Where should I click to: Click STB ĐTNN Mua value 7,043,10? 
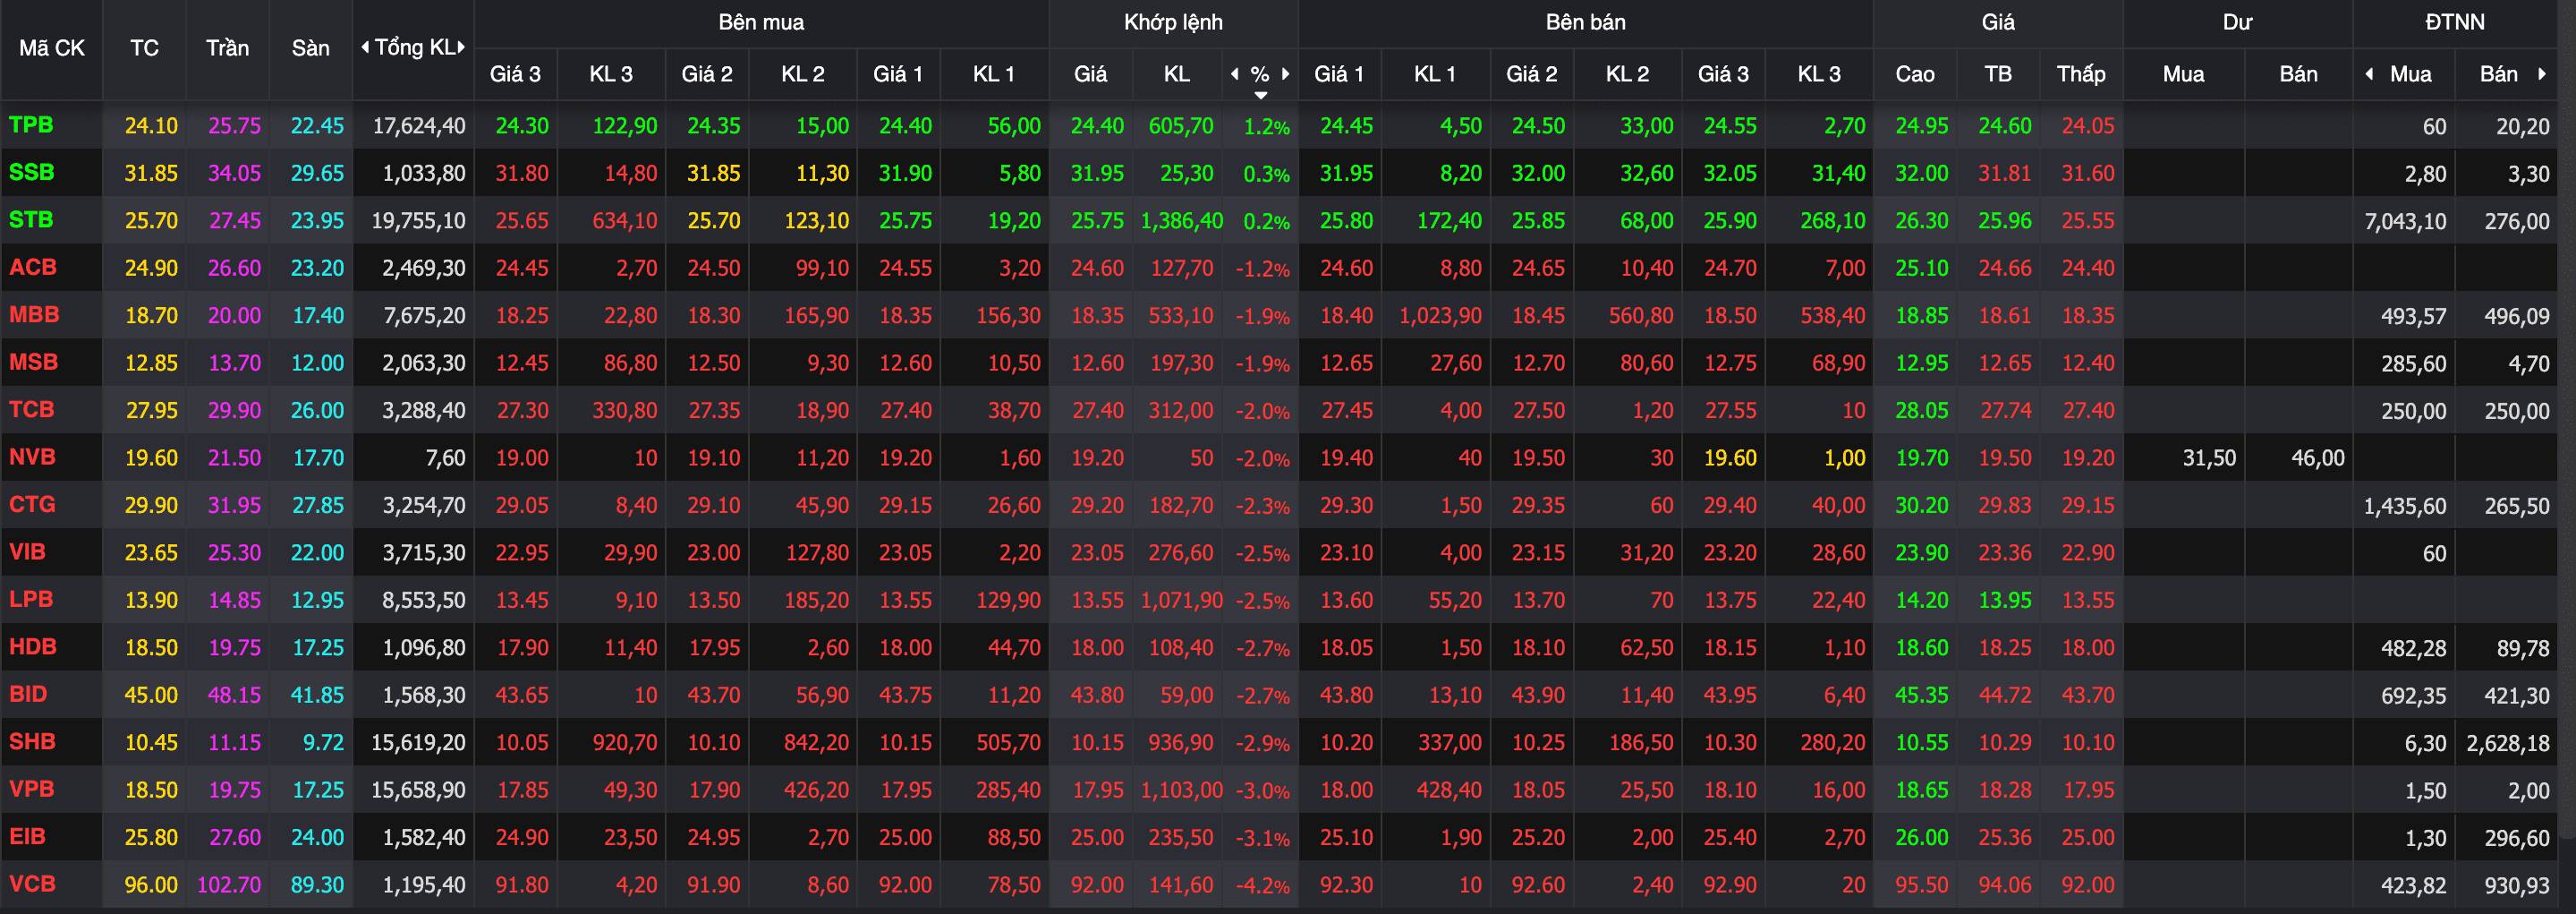click(2405, 221)
